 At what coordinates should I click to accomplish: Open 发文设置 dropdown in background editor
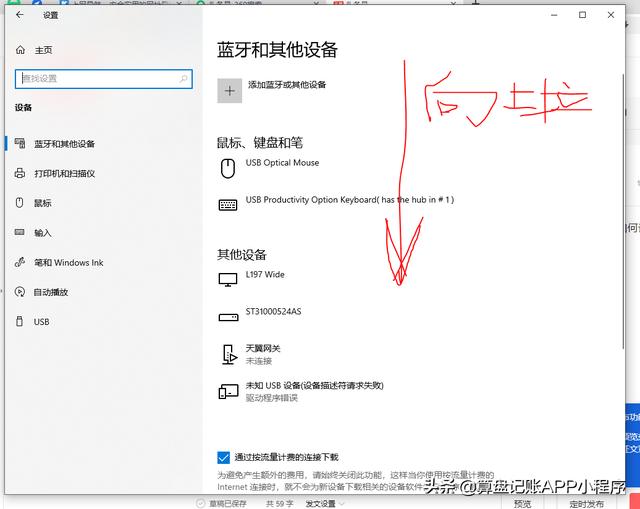pyautogui.click(x=325, y=504)
